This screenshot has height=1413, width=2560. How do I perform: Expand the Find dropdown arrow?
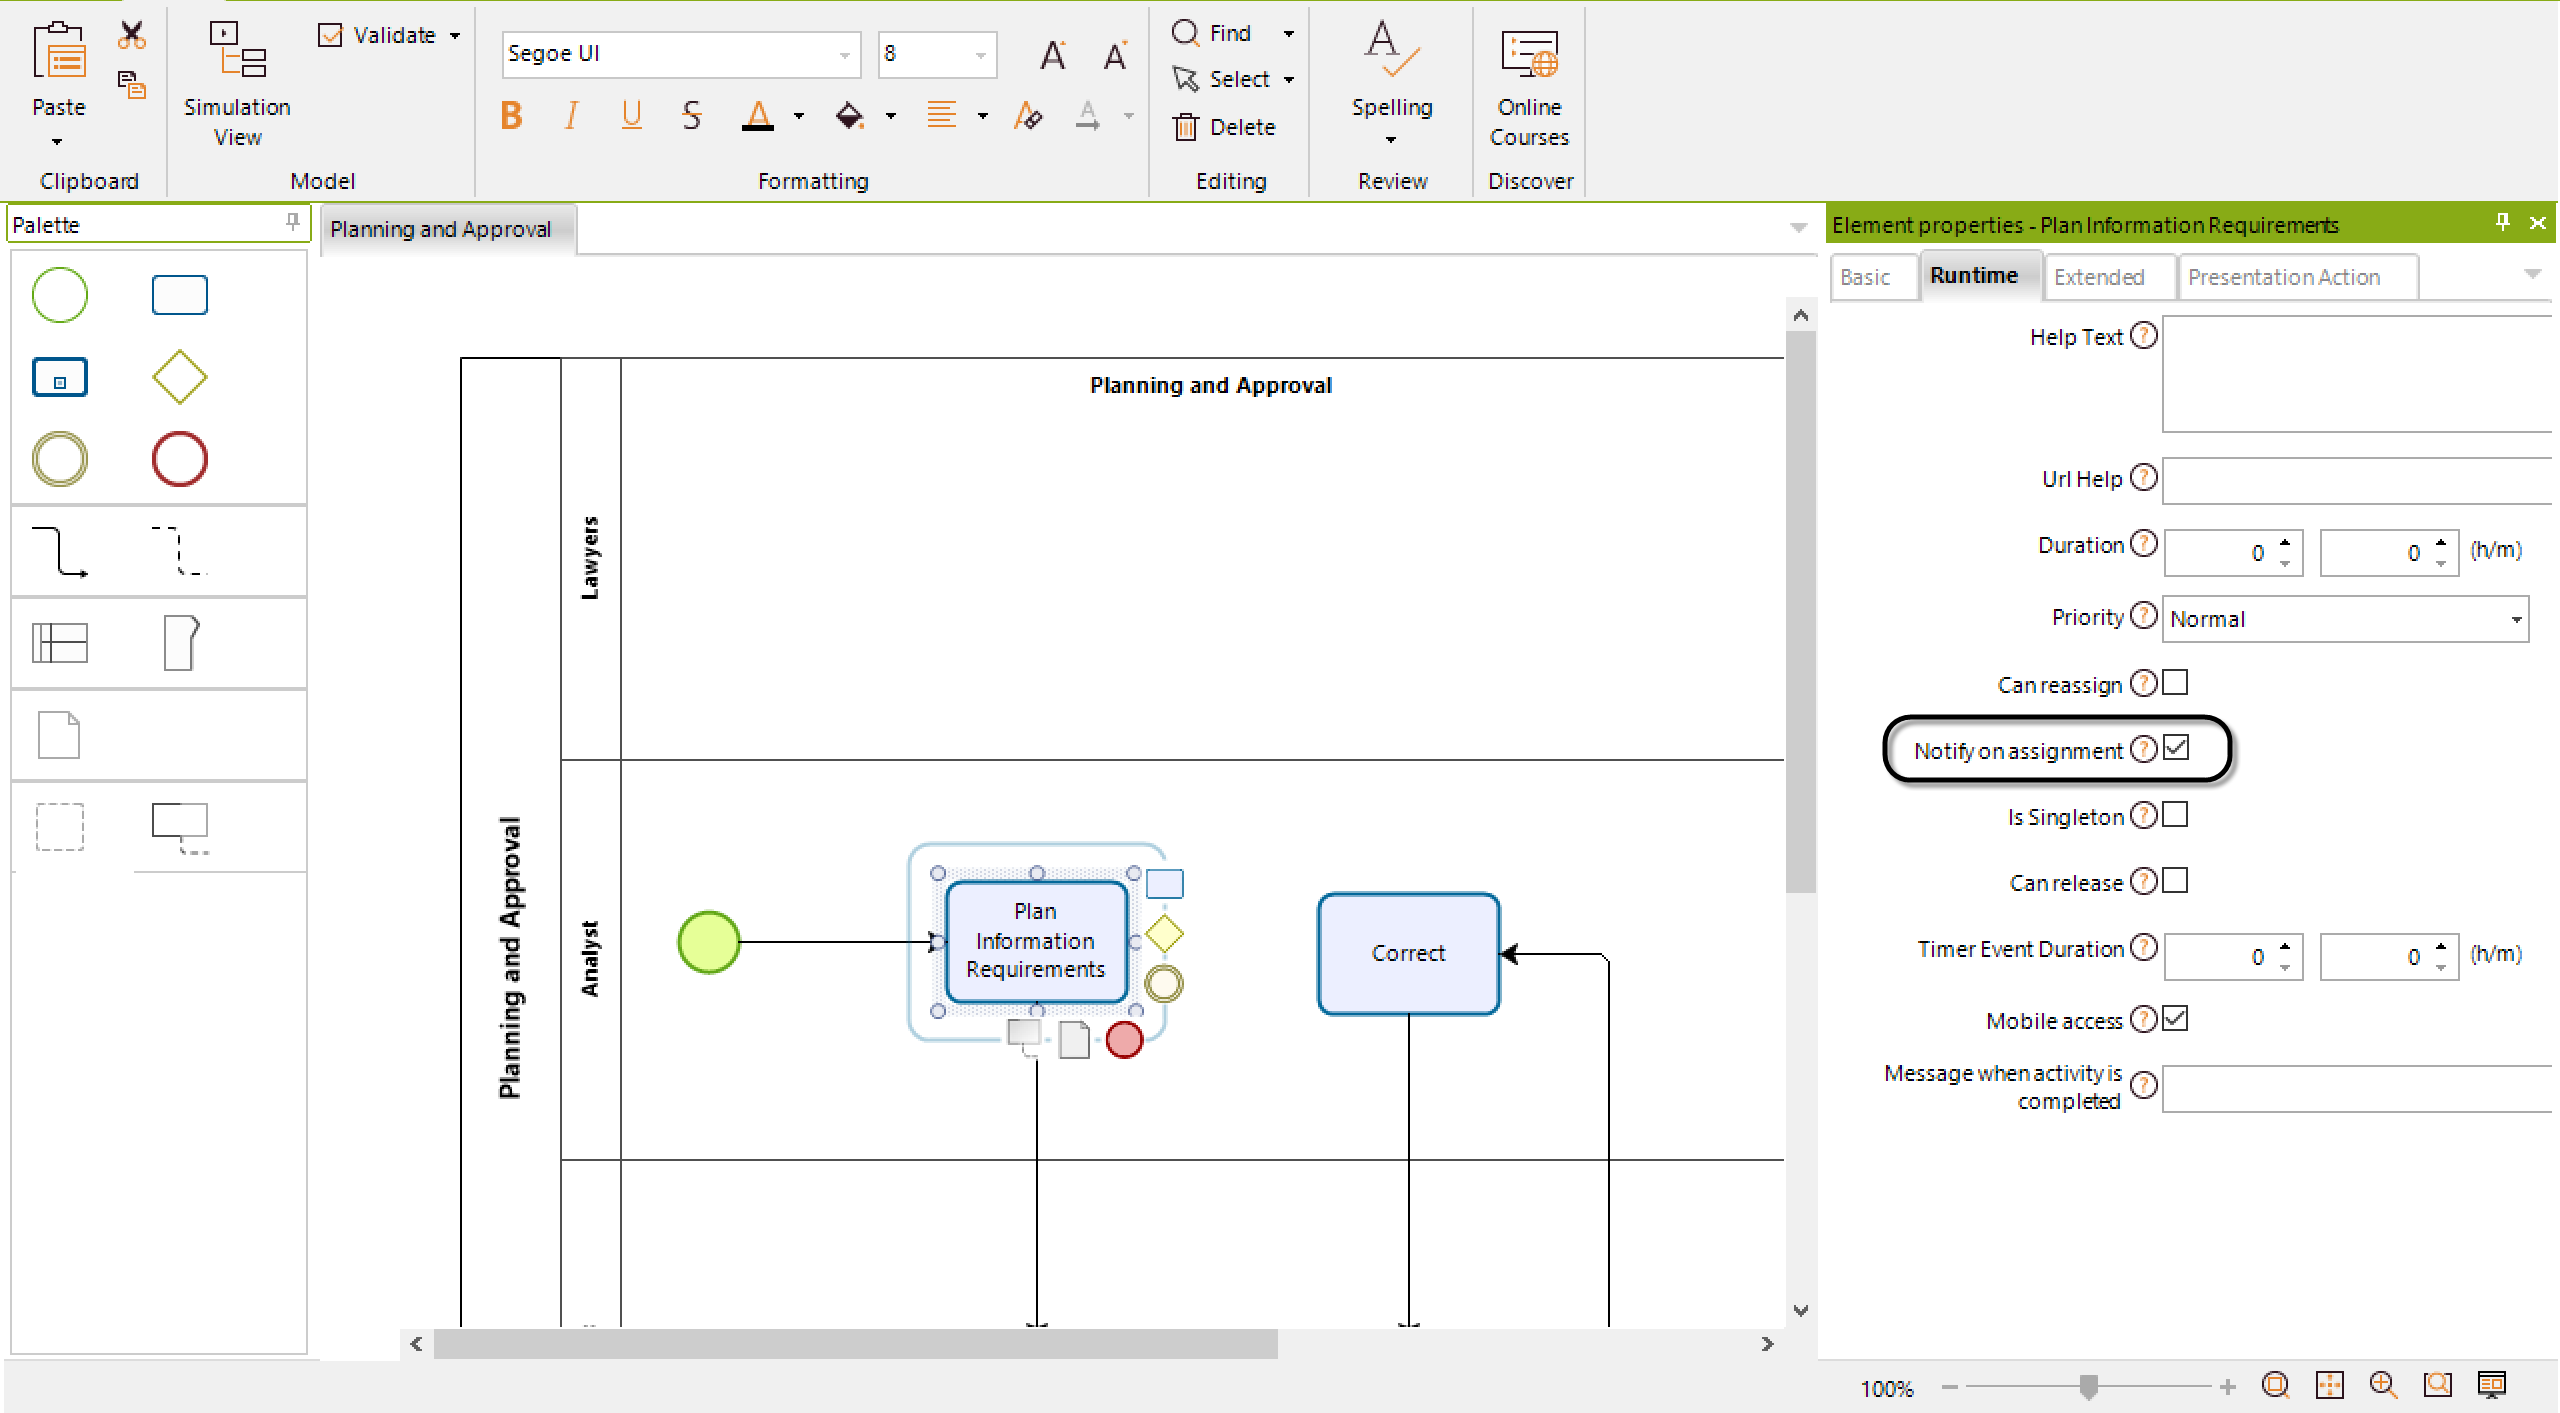[1289, 34]
